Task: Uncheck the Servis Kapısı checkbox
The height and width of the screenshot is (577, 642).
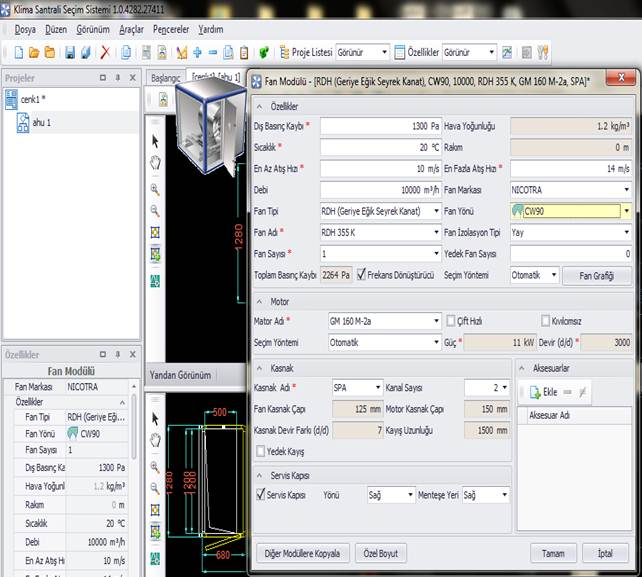Action: (x=261, y=495)
